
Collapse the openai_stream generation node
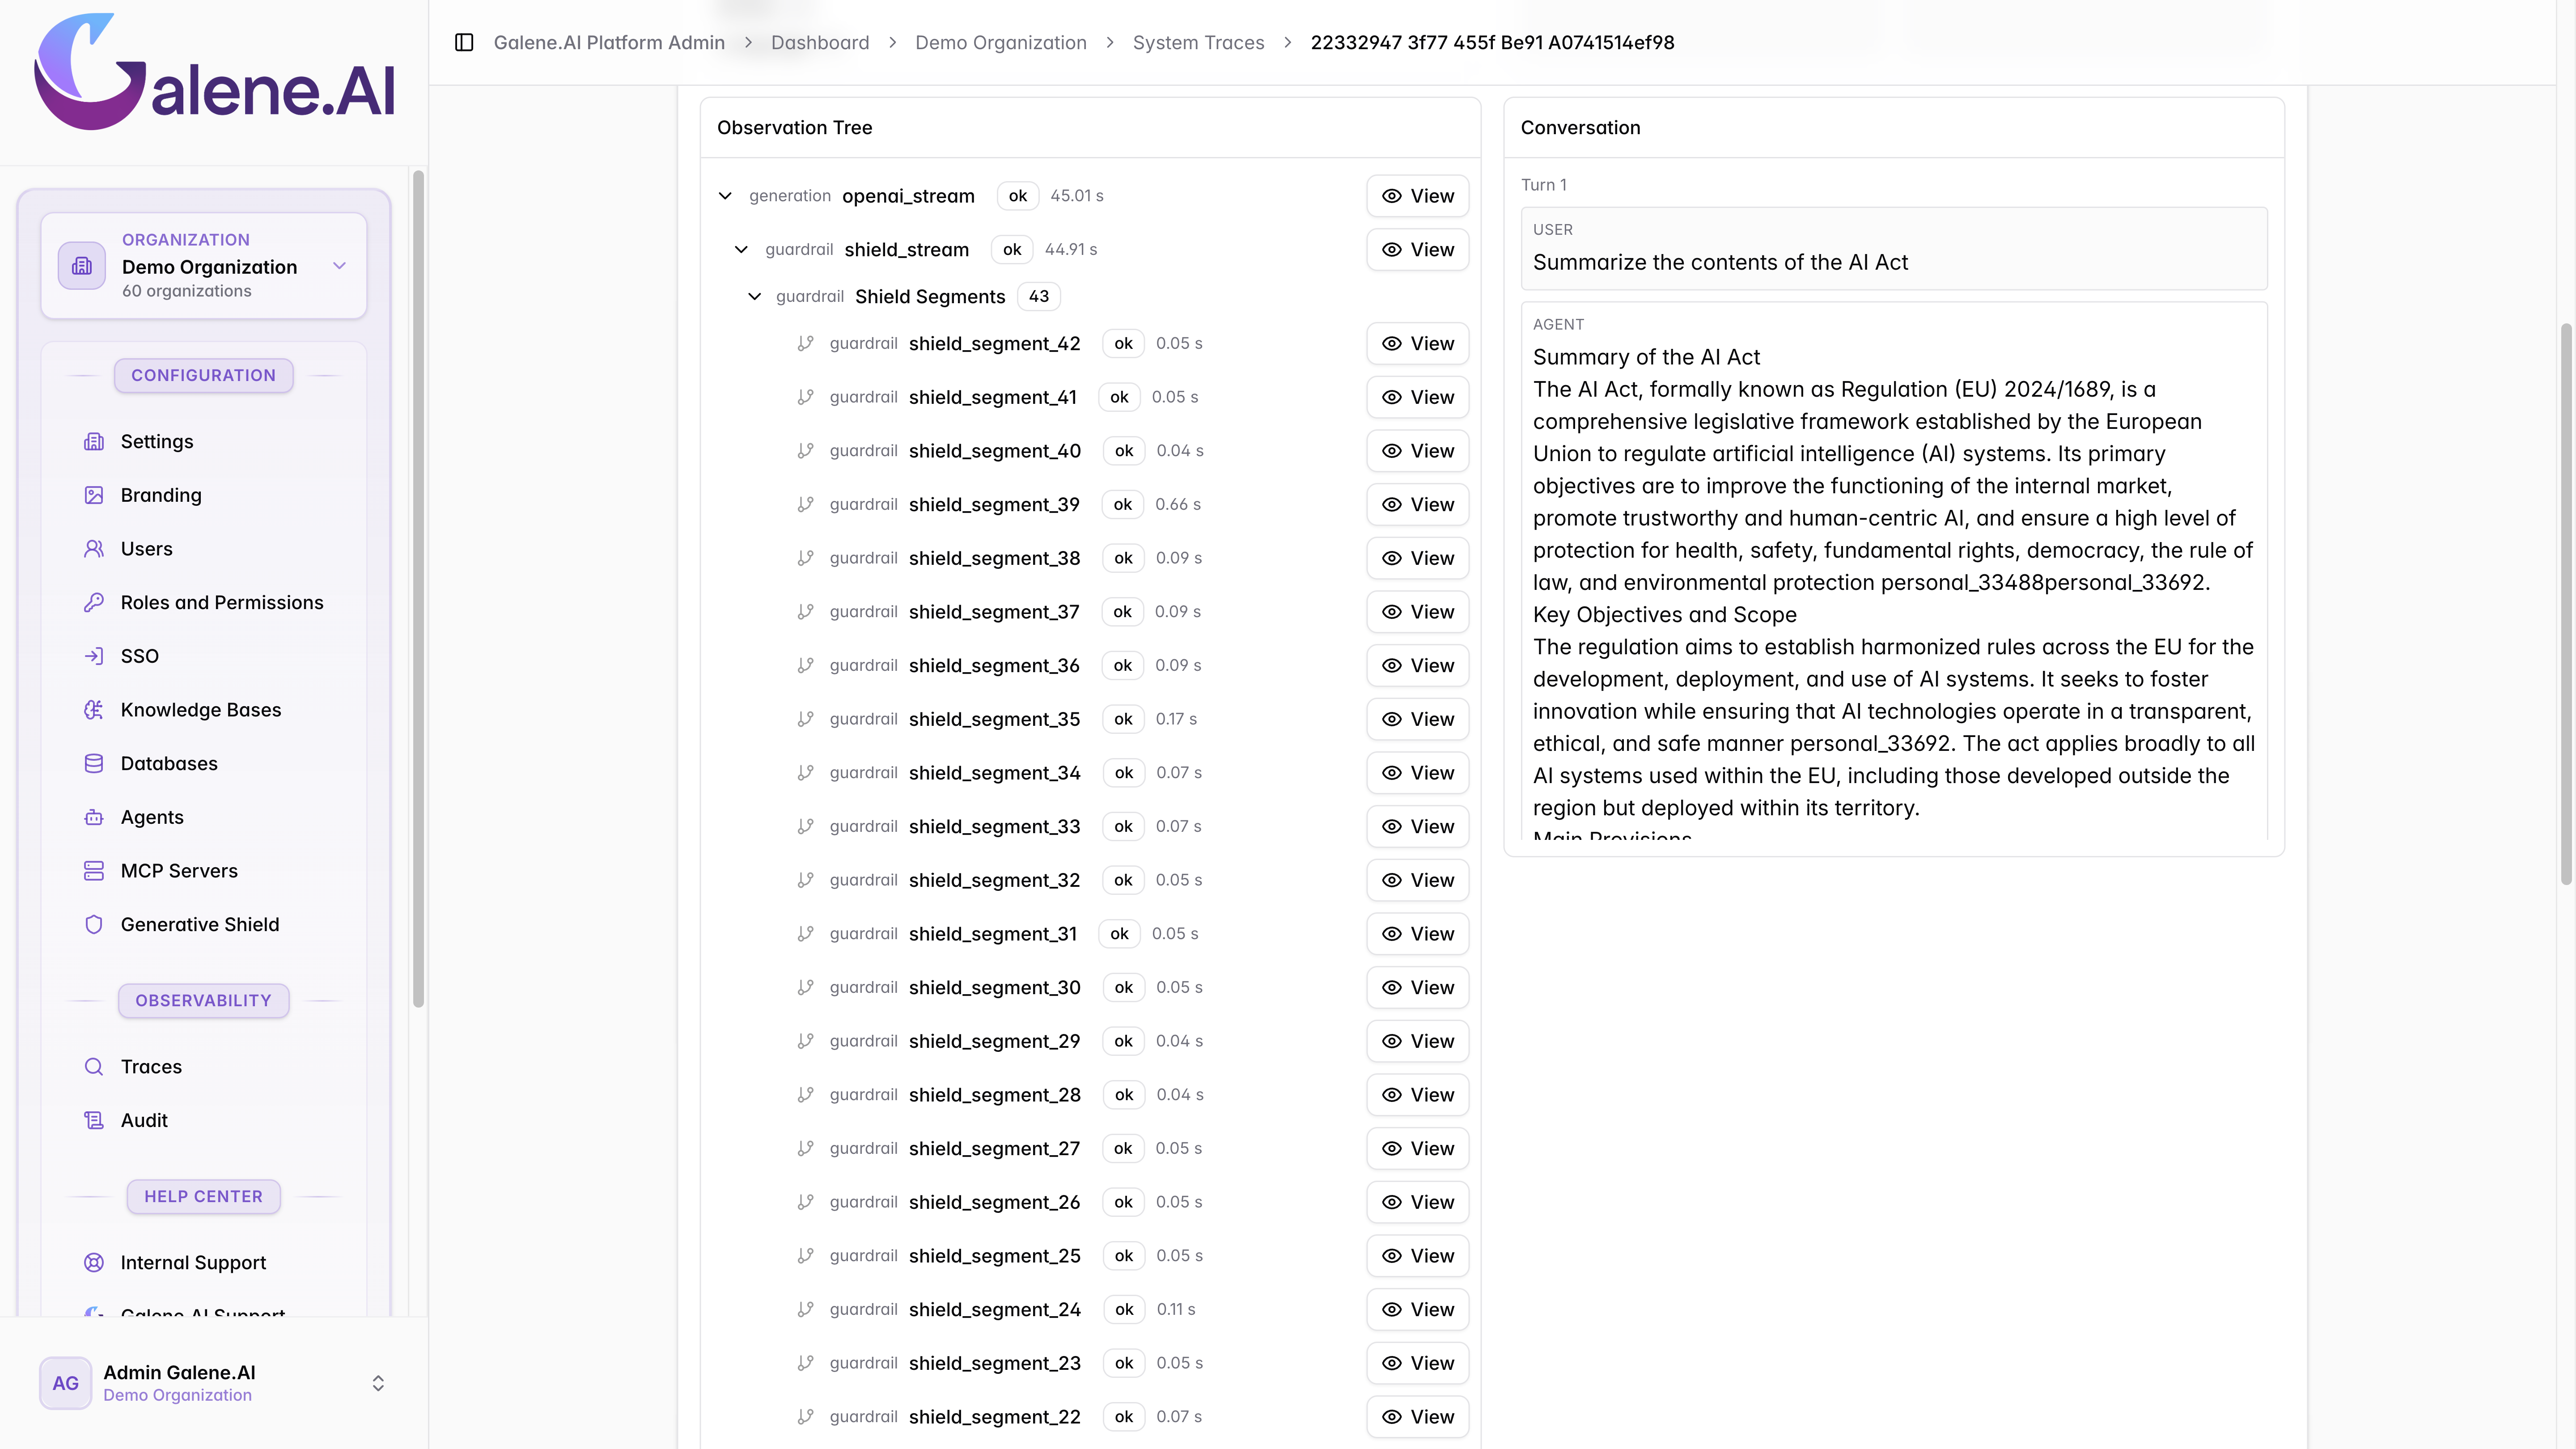[725, 196]
